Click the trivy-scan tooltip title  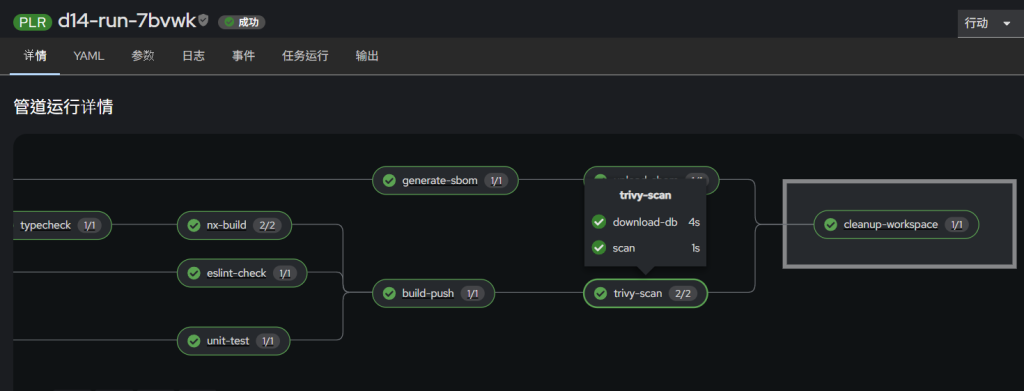tap(645, 195)
